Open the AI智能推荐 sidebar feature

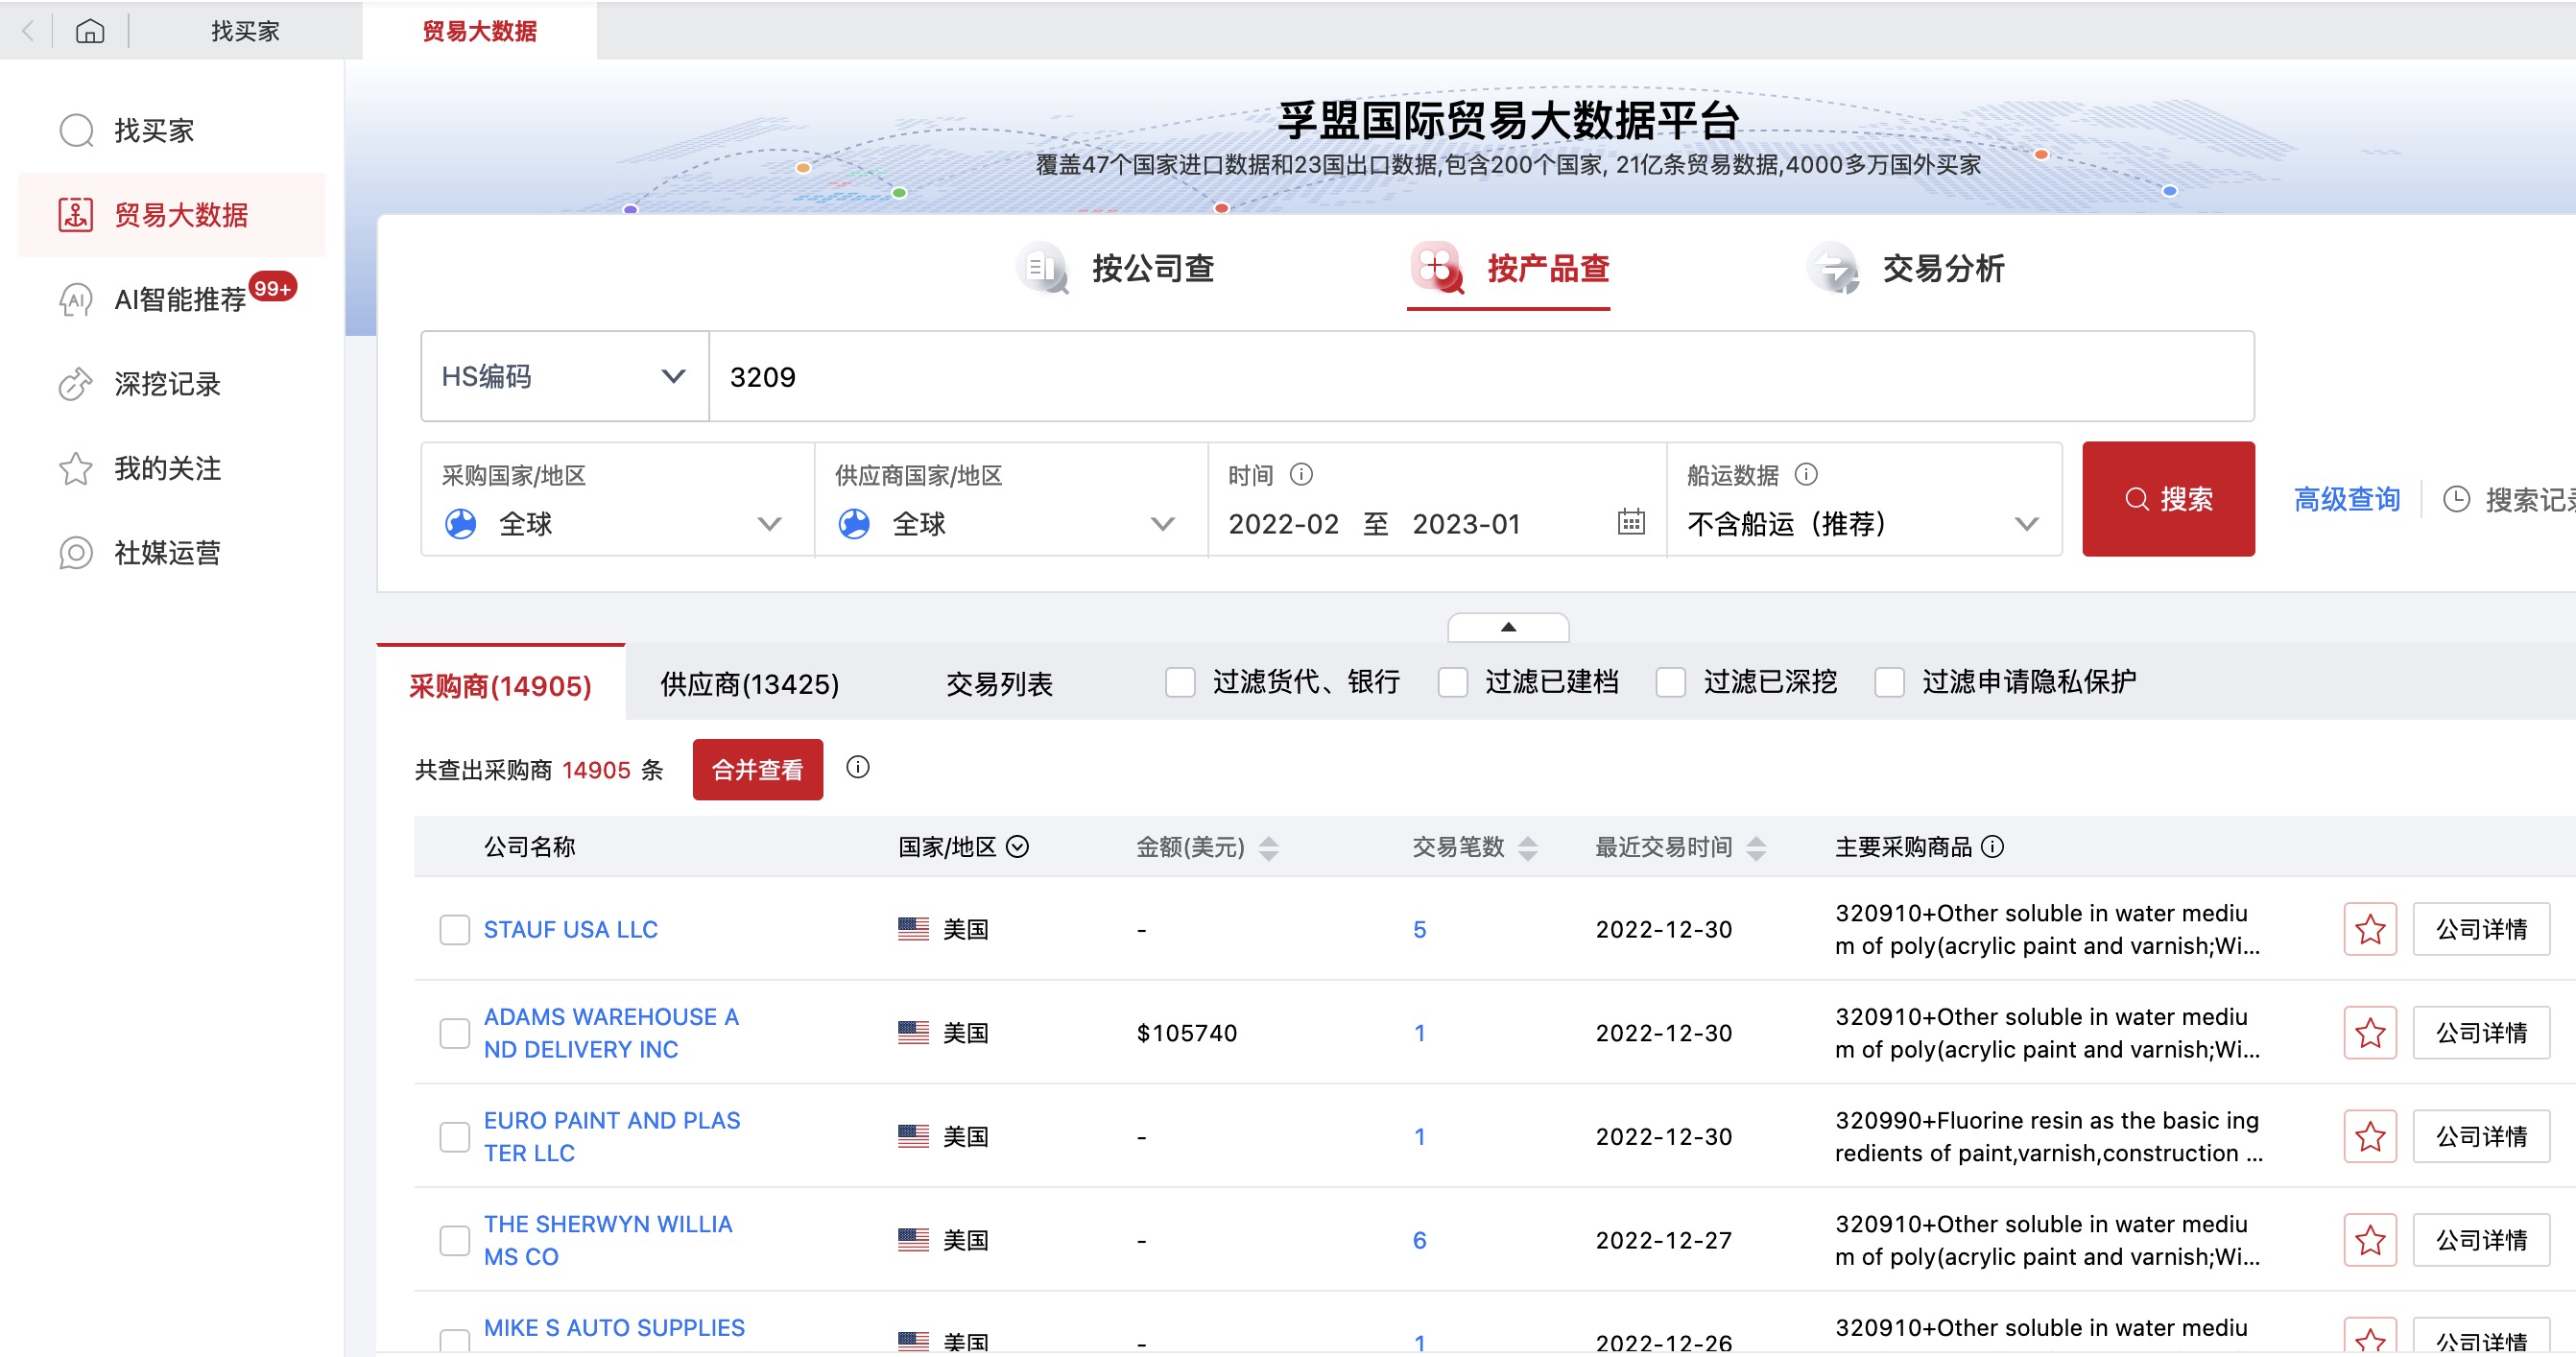pyautogui.click(x=180, y=298)
